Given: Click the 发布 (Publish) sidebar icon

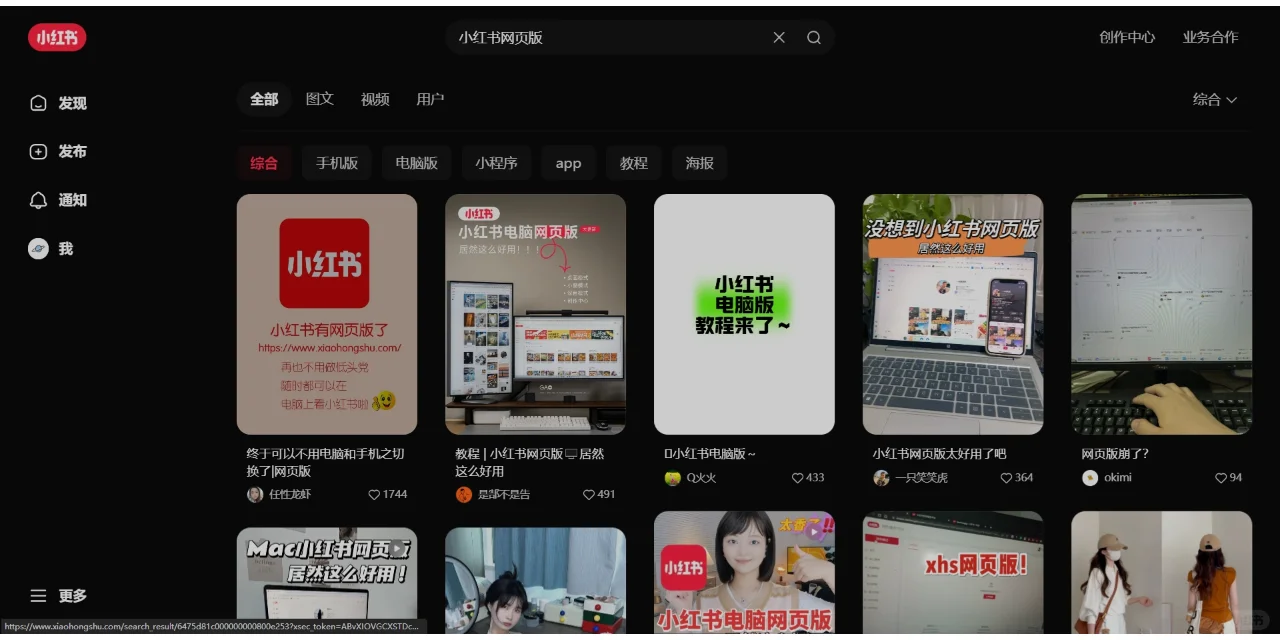Looking at the screenshot, I should 38,151.
